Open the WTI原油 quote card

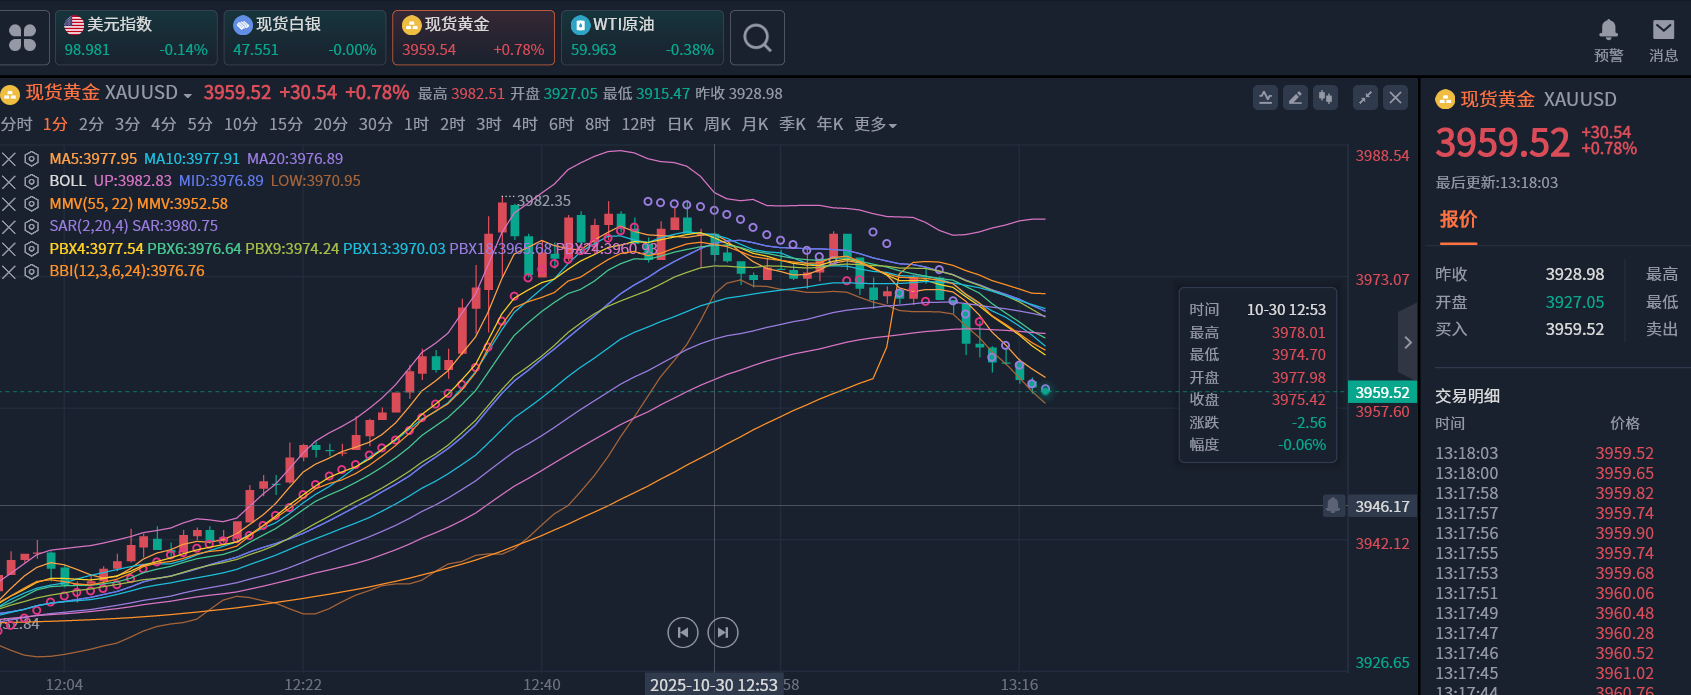(x=642, y=38)
